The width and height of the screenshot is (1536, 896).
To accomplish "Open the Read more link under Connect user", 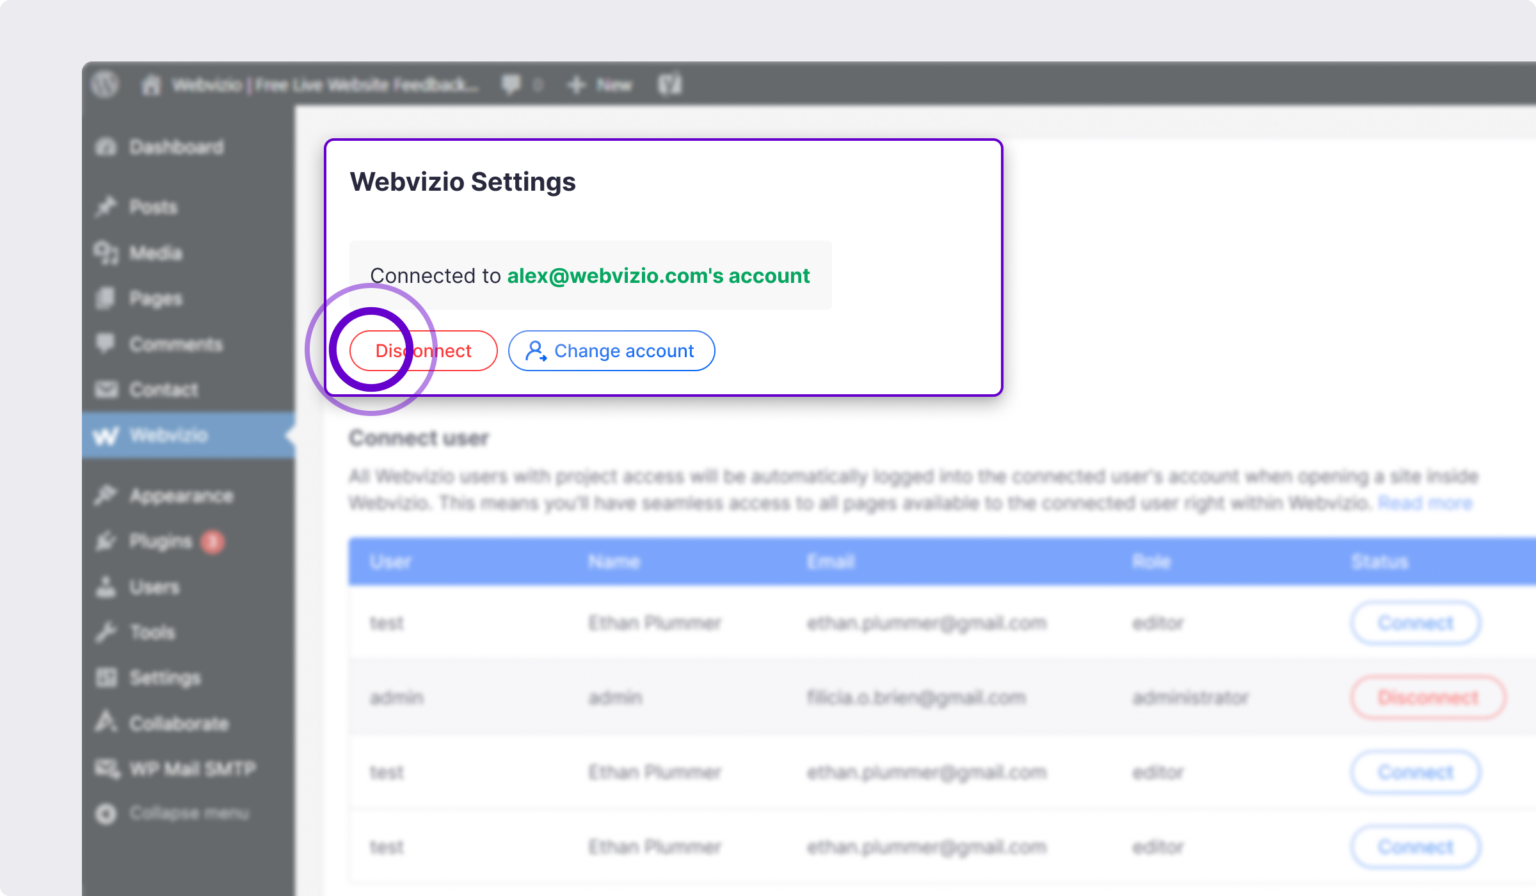I will [x=1424, y=503].
